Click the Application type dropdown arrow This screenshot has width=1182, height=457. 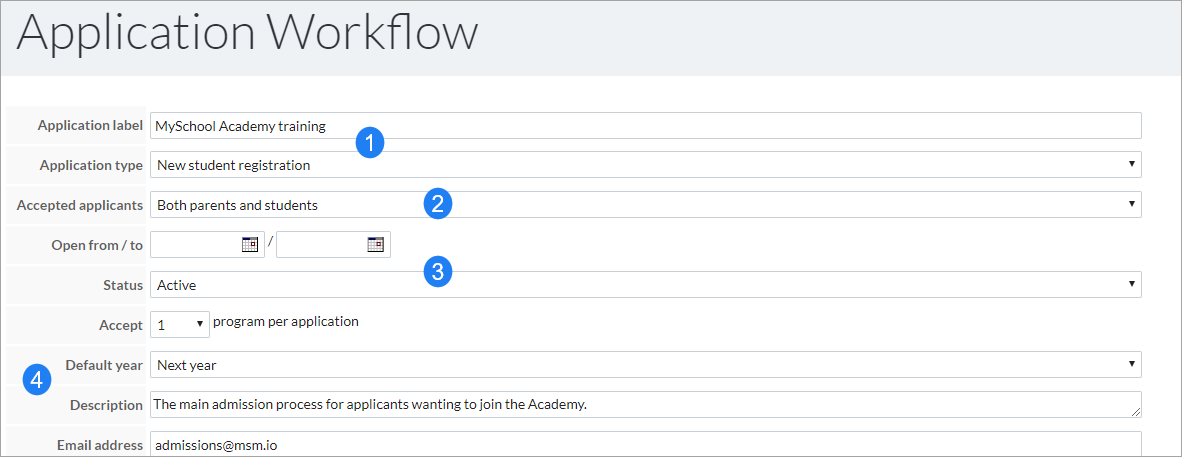pyautogui.click(x=1131, y=164)
